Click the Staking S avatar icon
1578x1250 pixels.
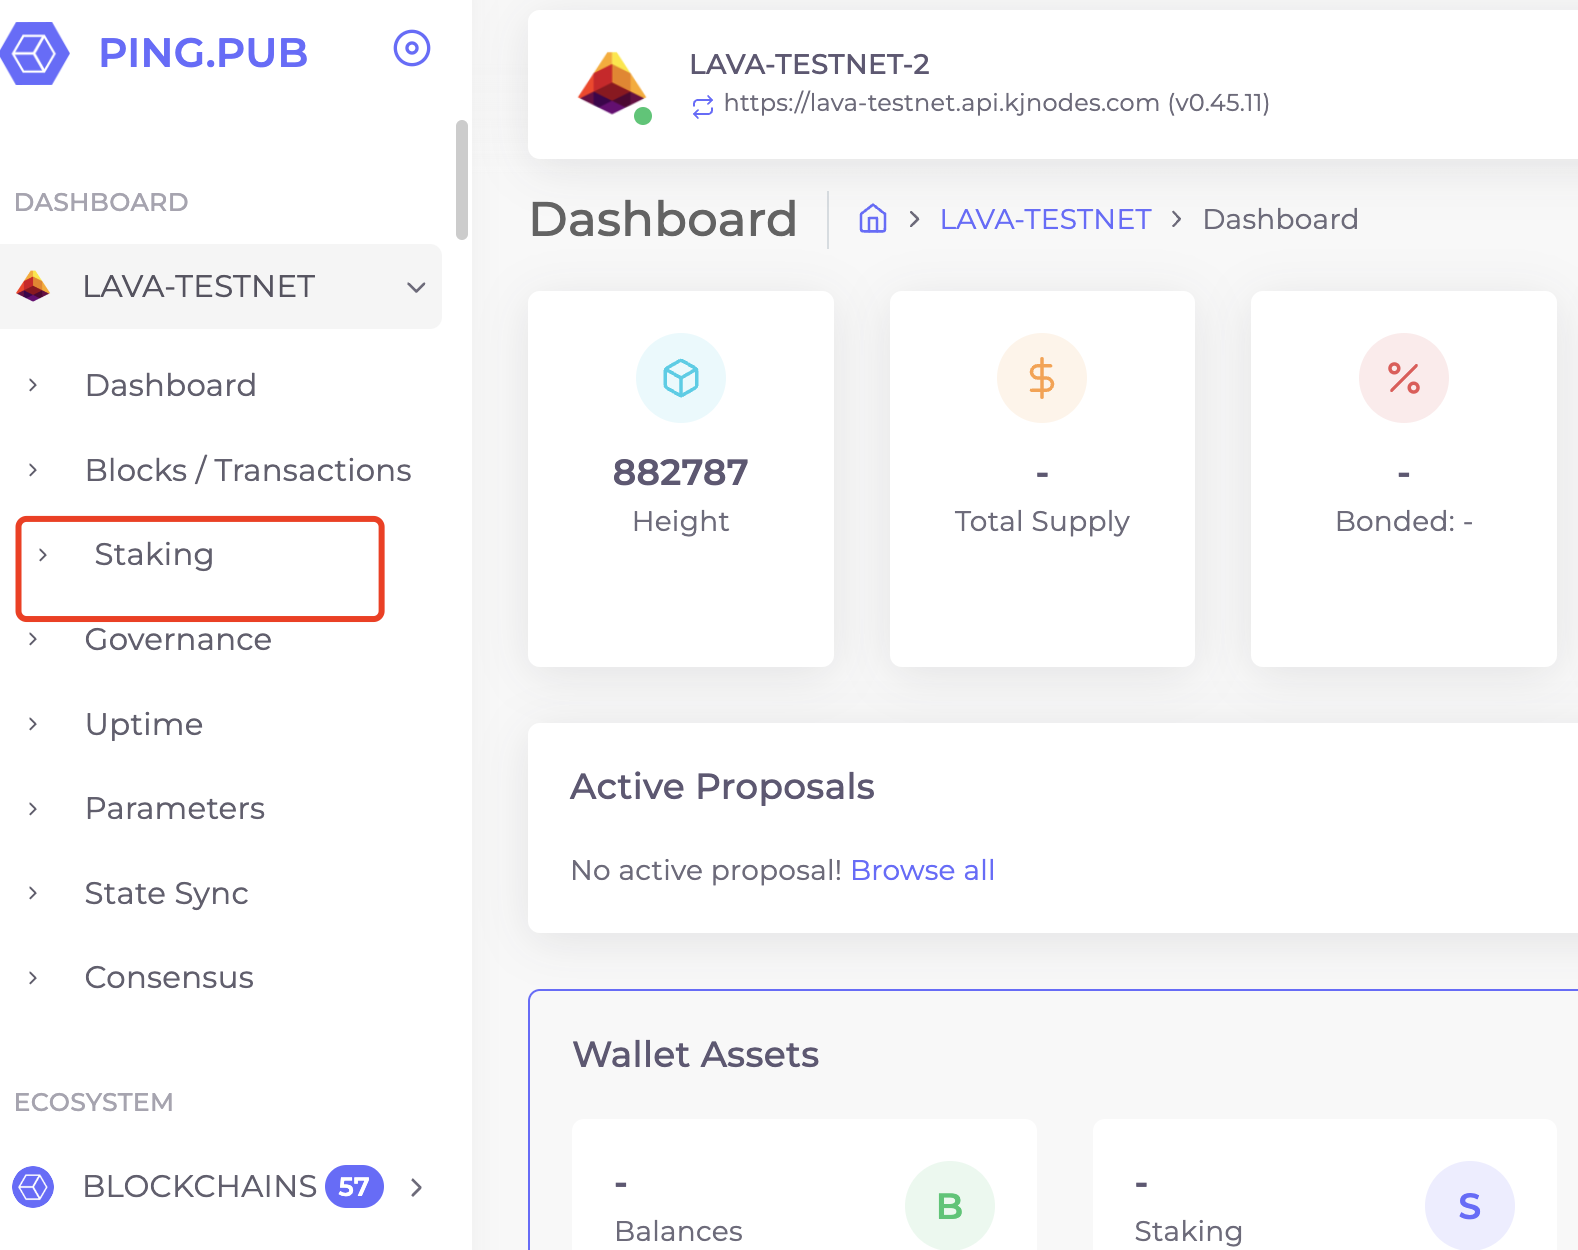point(1470,1206)
